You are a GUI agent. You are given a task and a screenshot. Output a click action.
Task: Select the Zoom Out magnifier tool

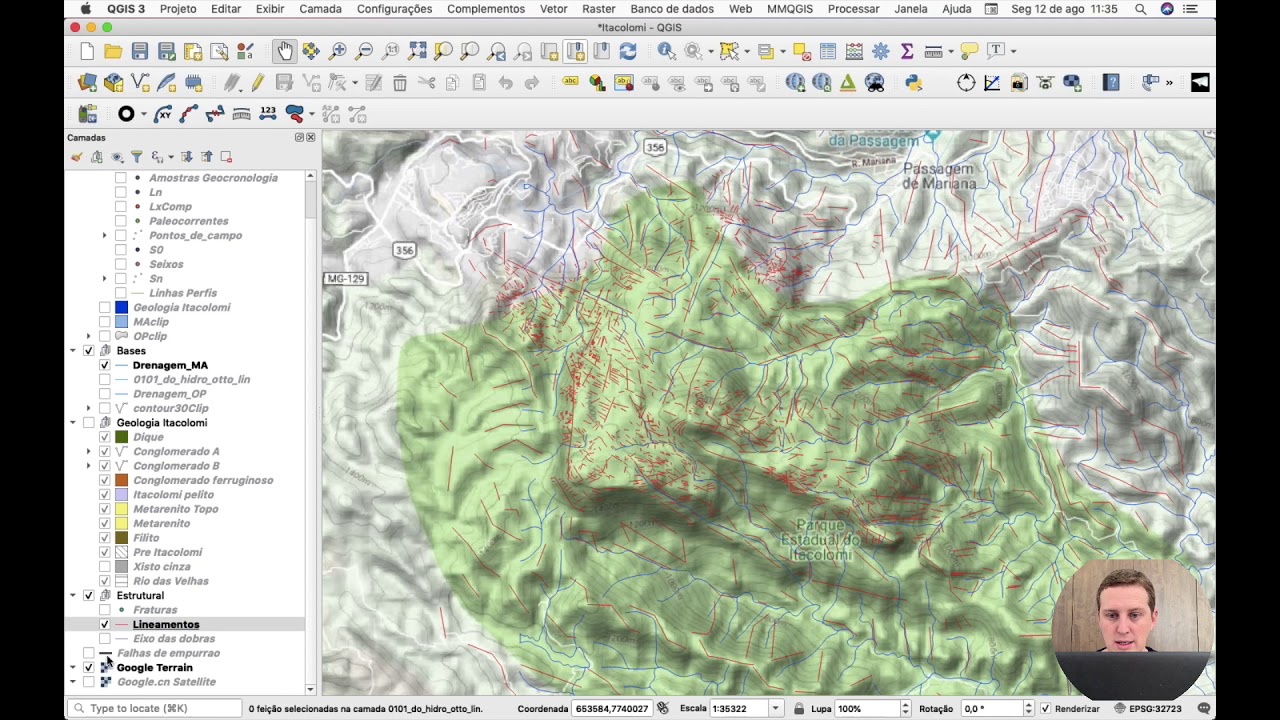[365, 51]
